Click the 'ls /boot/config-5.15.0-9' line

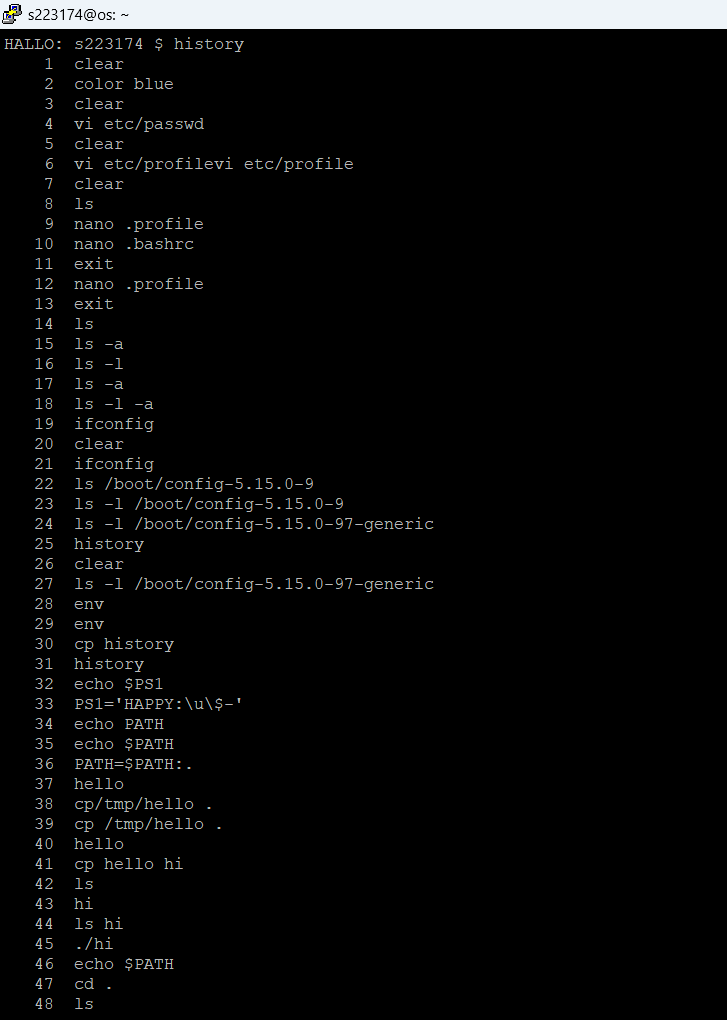[193, 484]
